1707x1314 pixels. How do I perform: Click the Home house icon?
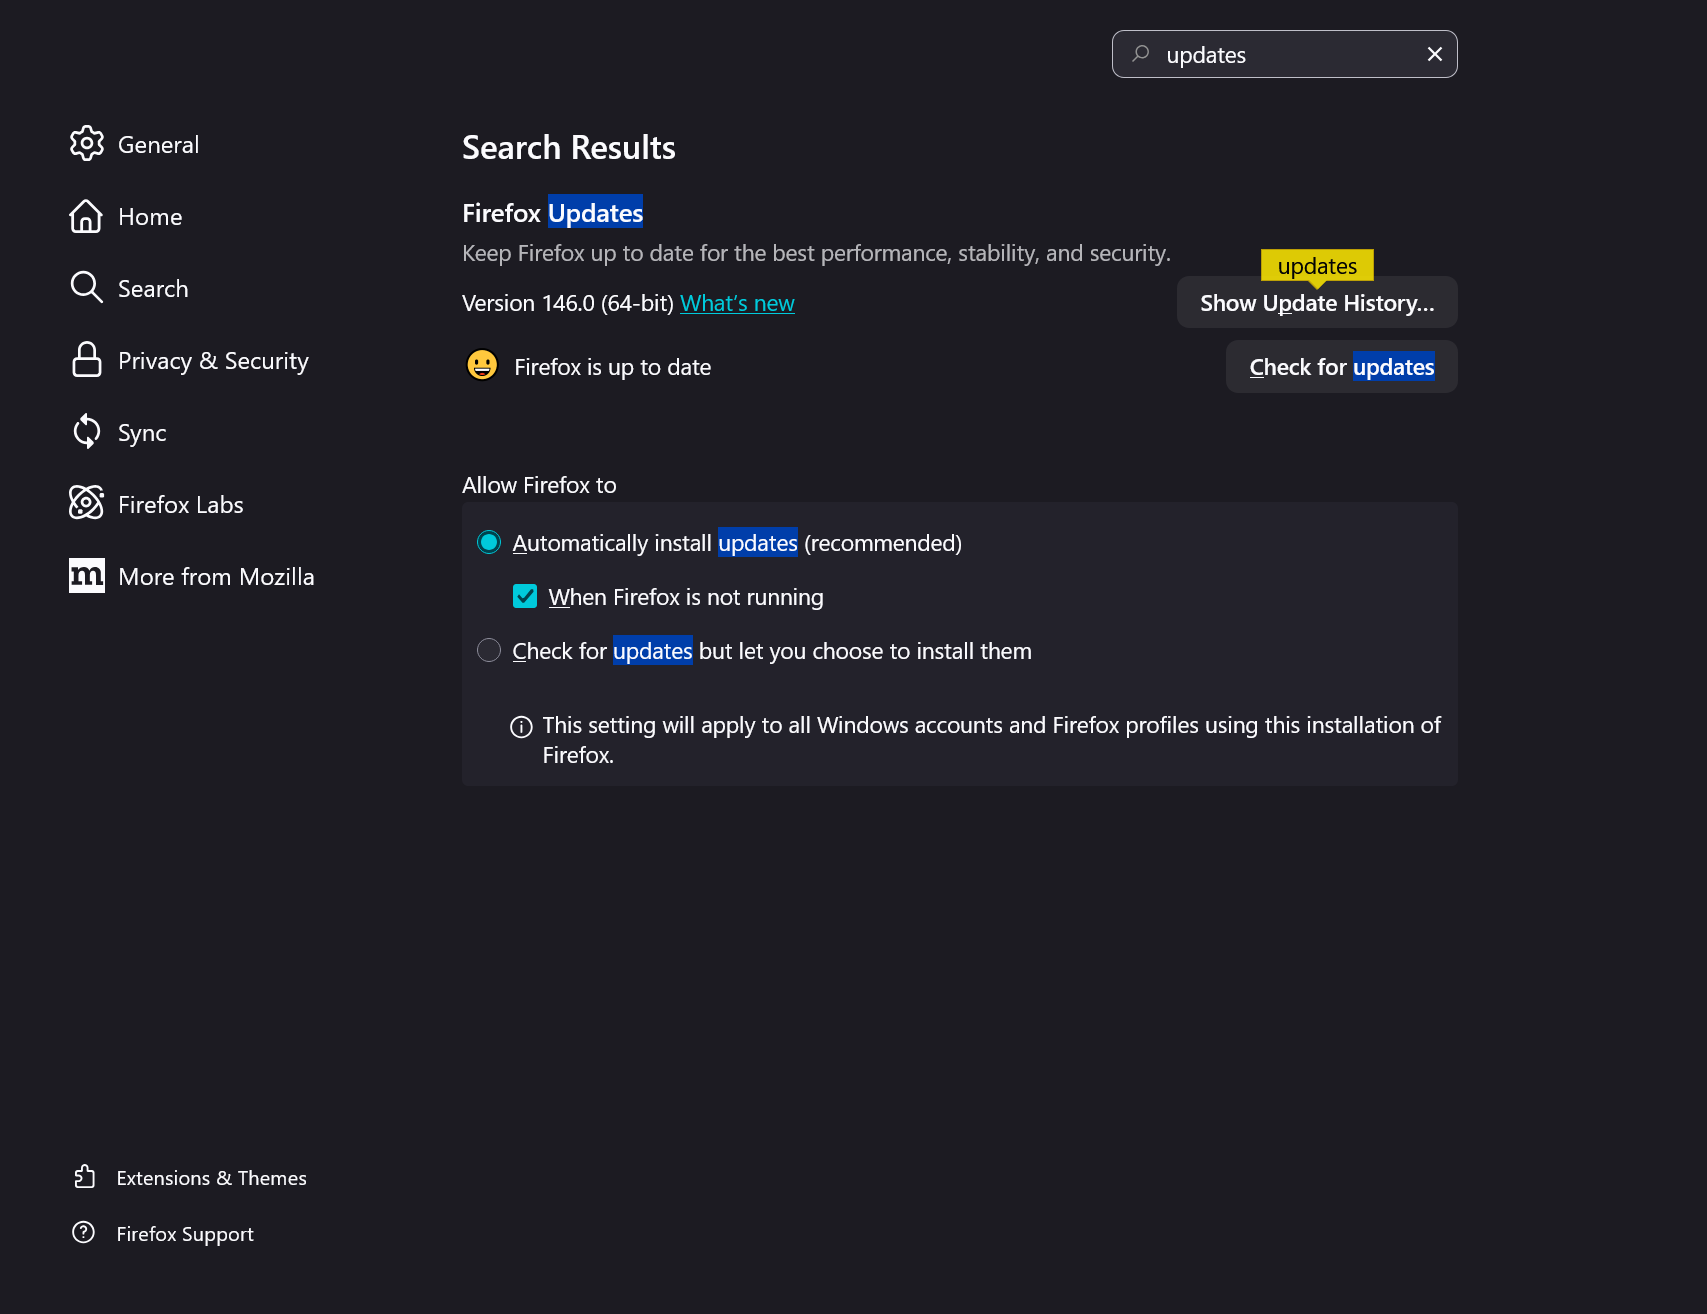[87, 216]
